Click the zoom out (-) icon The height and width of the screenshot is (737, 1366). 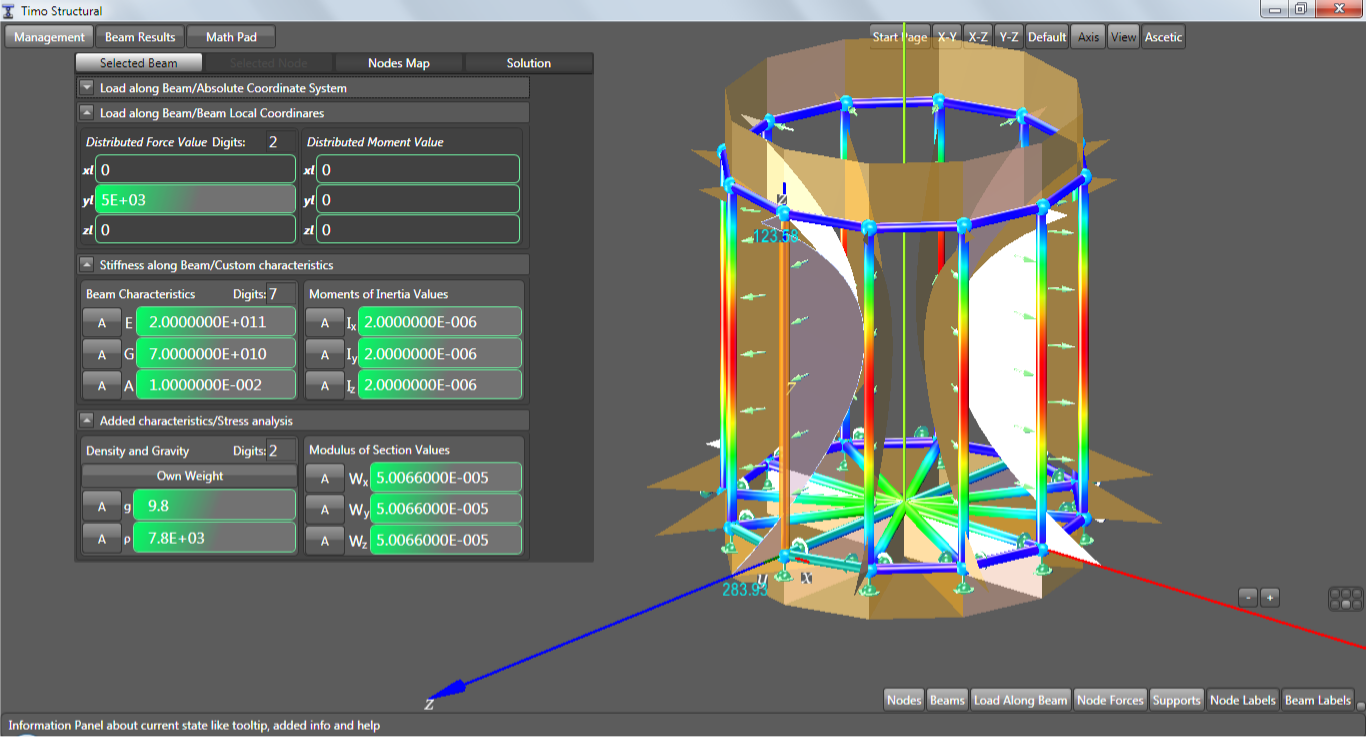1246,596
